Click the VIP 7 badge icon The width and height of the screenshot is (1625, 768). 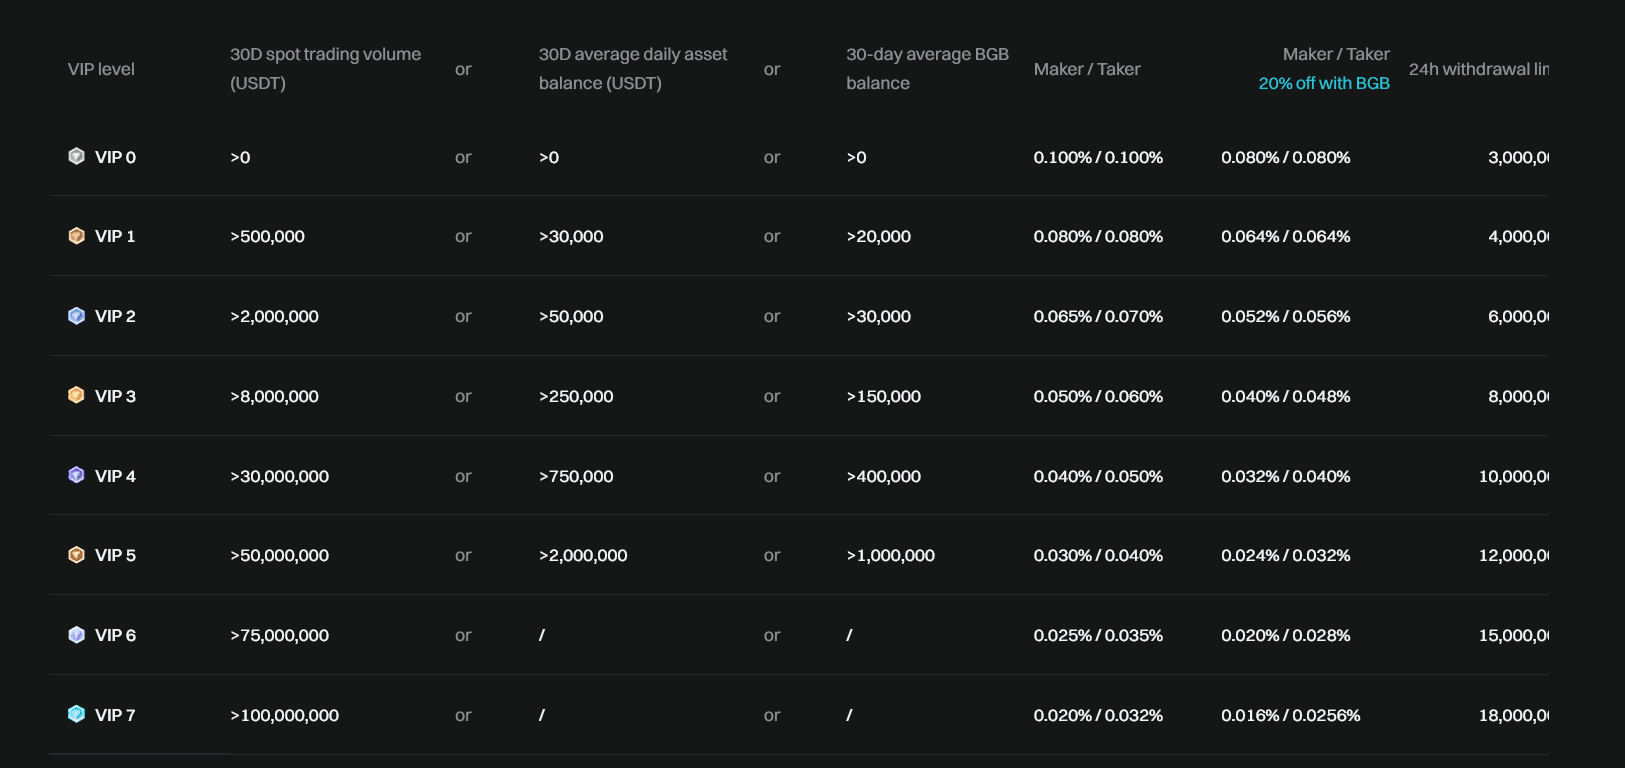click(x=76, y=714)
